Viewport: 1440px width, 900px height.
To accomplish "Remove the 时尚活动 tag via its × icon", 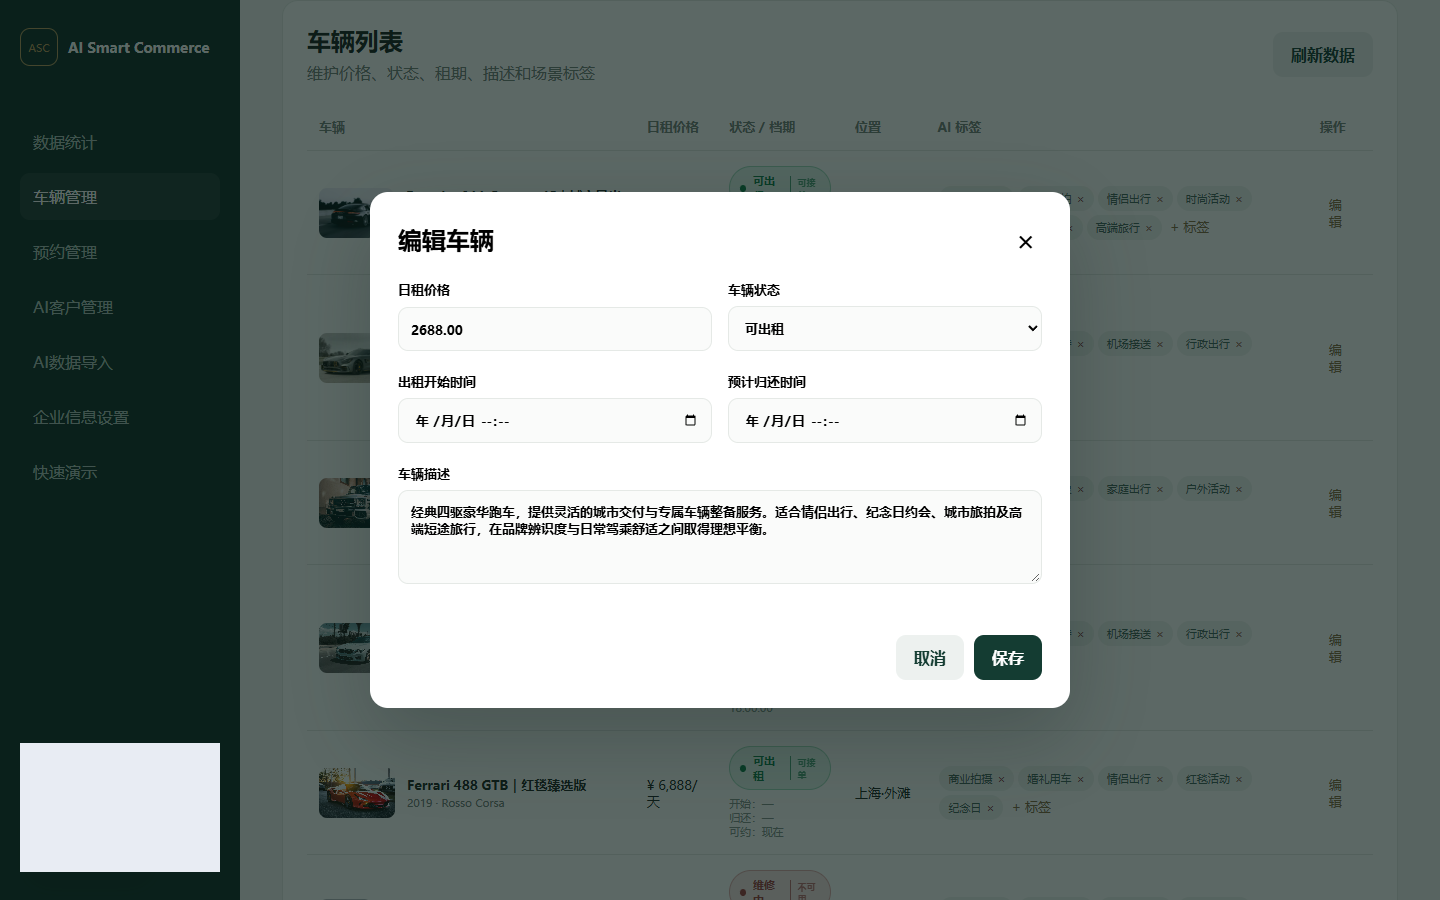I will (1239, 200).
